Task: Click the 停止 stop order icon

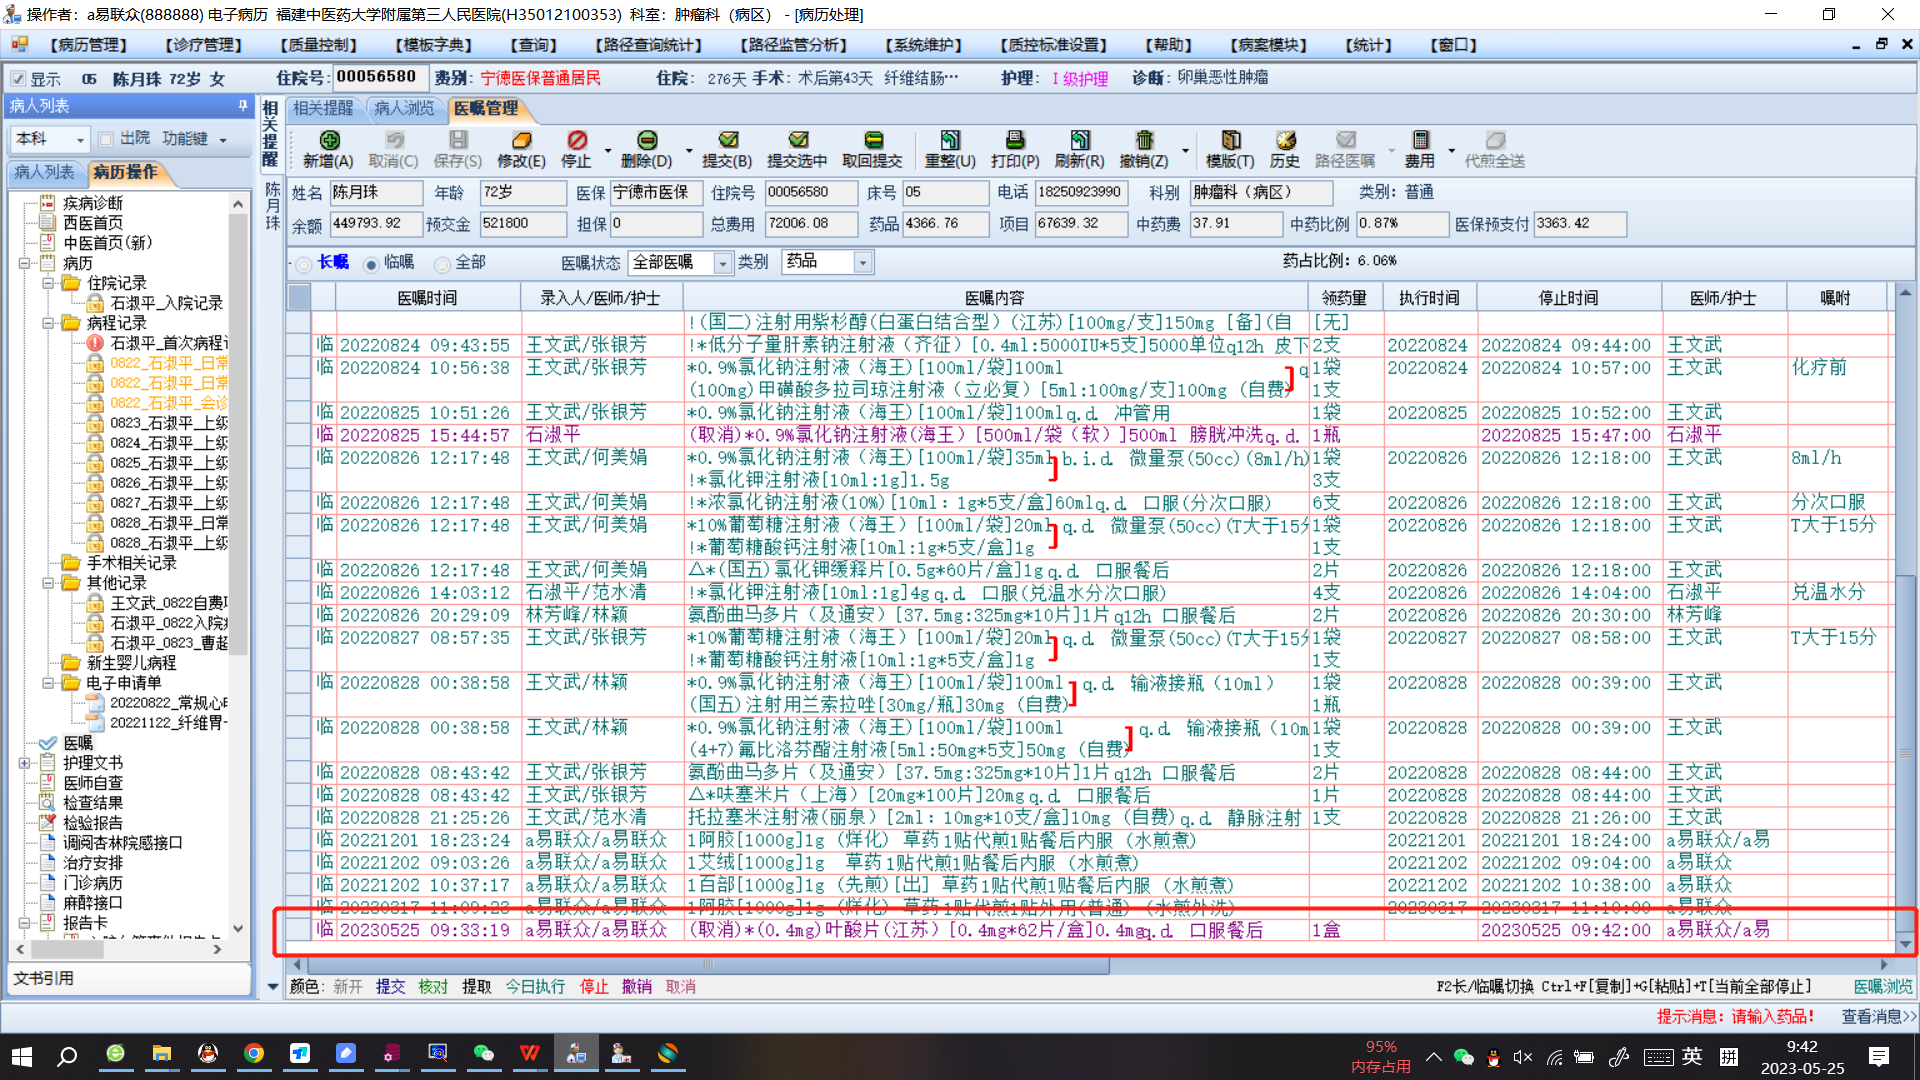Action: pos(577,141)
